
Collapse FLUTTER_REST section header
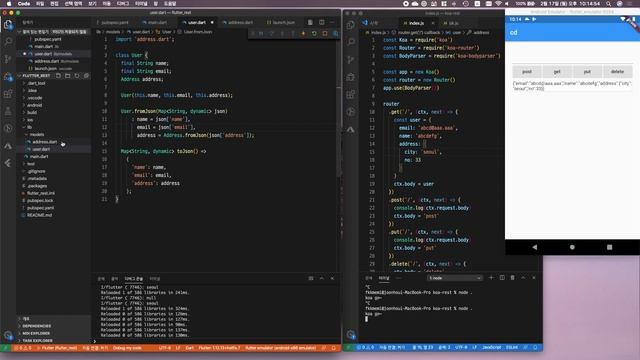pyautogui.click(x=36, y=76)
